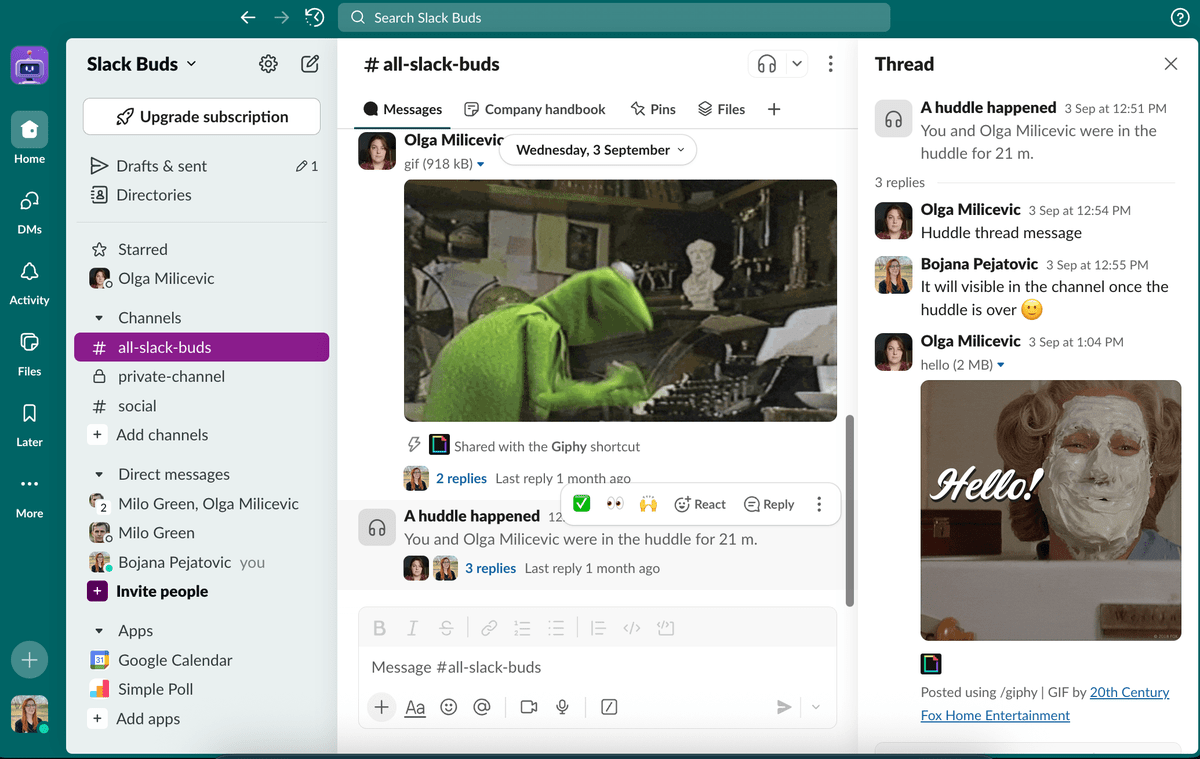Toggle bold formatting in the composer

click(x=379, y=628)
